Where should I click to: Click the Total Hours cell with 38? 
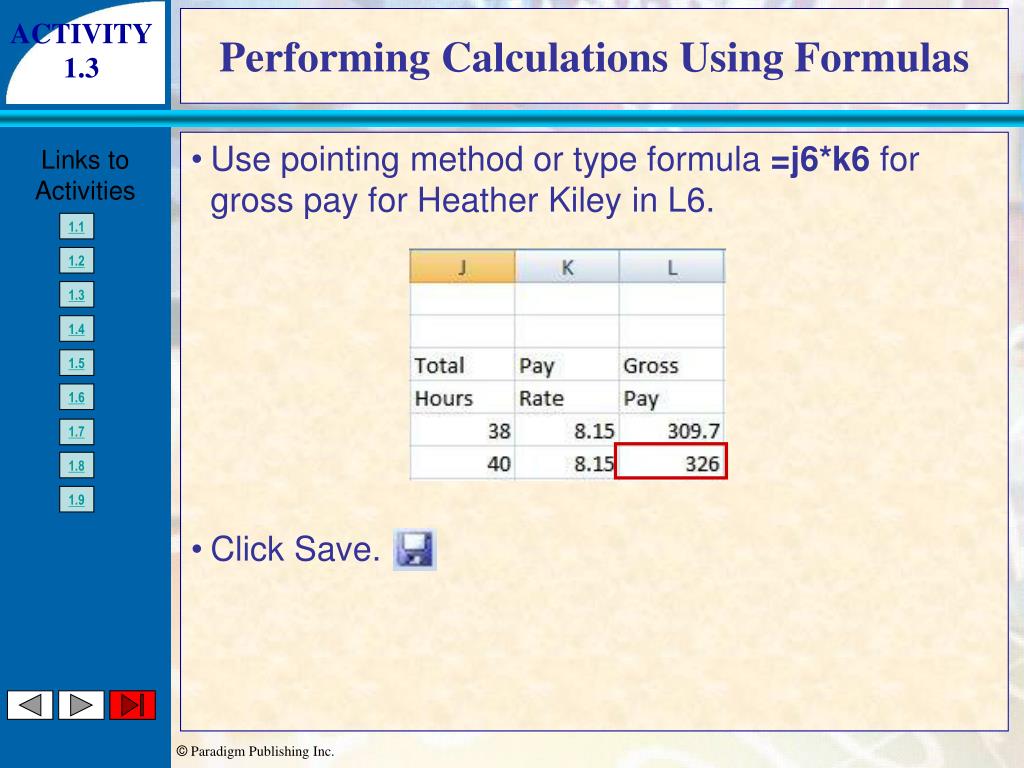tap(462, 430)
